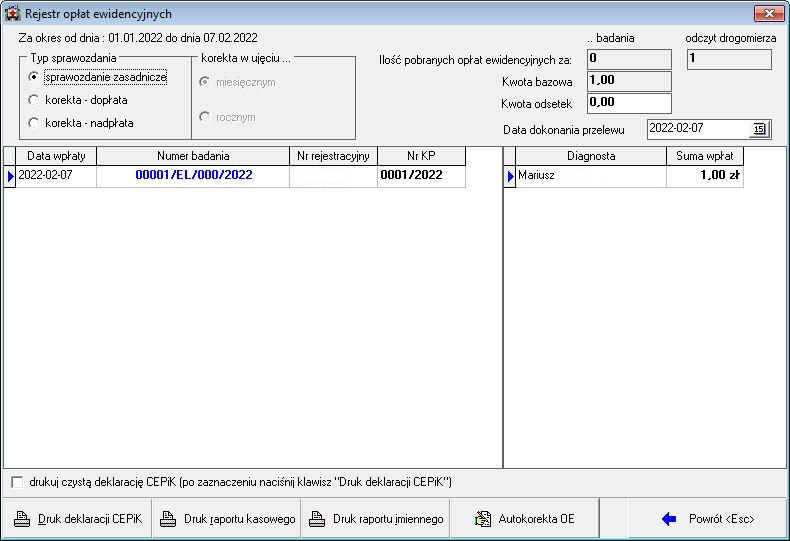Click the application icon in title bar
Screen dimensions: 790x541
(x=13, y=13)
